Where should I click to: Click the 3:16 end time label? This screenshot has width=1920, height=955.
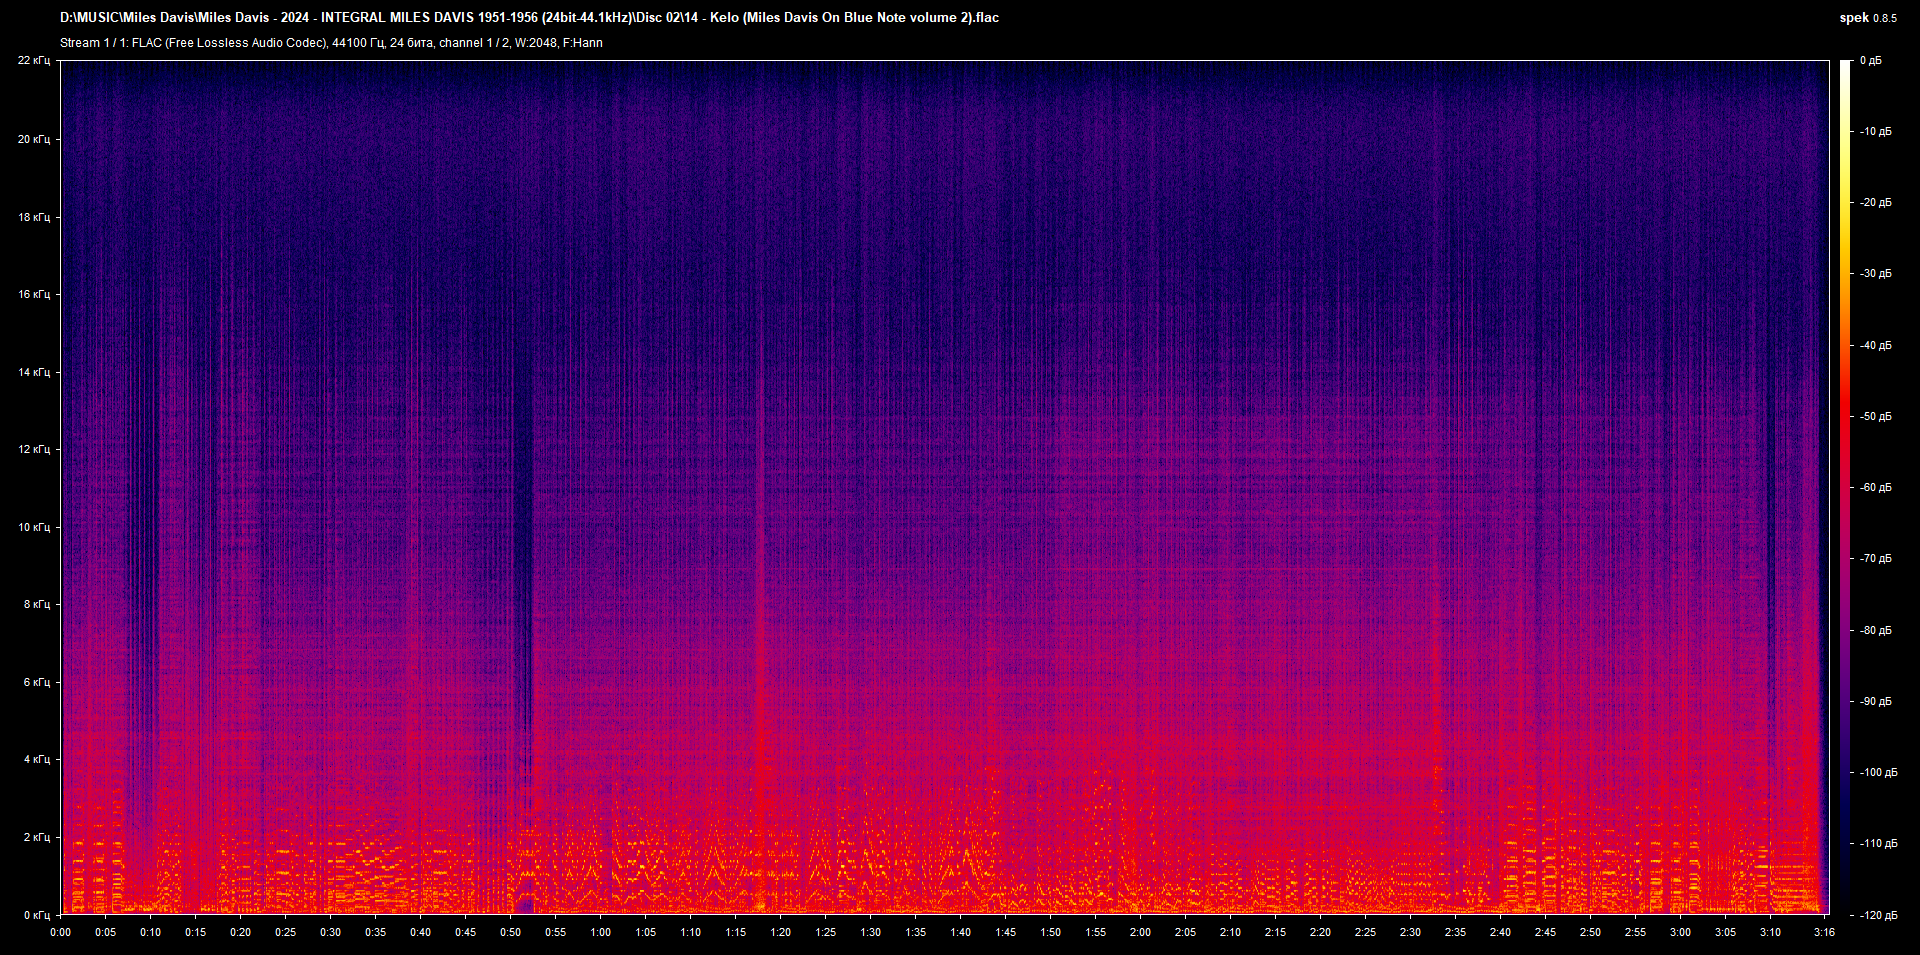pyautogui.click(x=1824, y=932)
